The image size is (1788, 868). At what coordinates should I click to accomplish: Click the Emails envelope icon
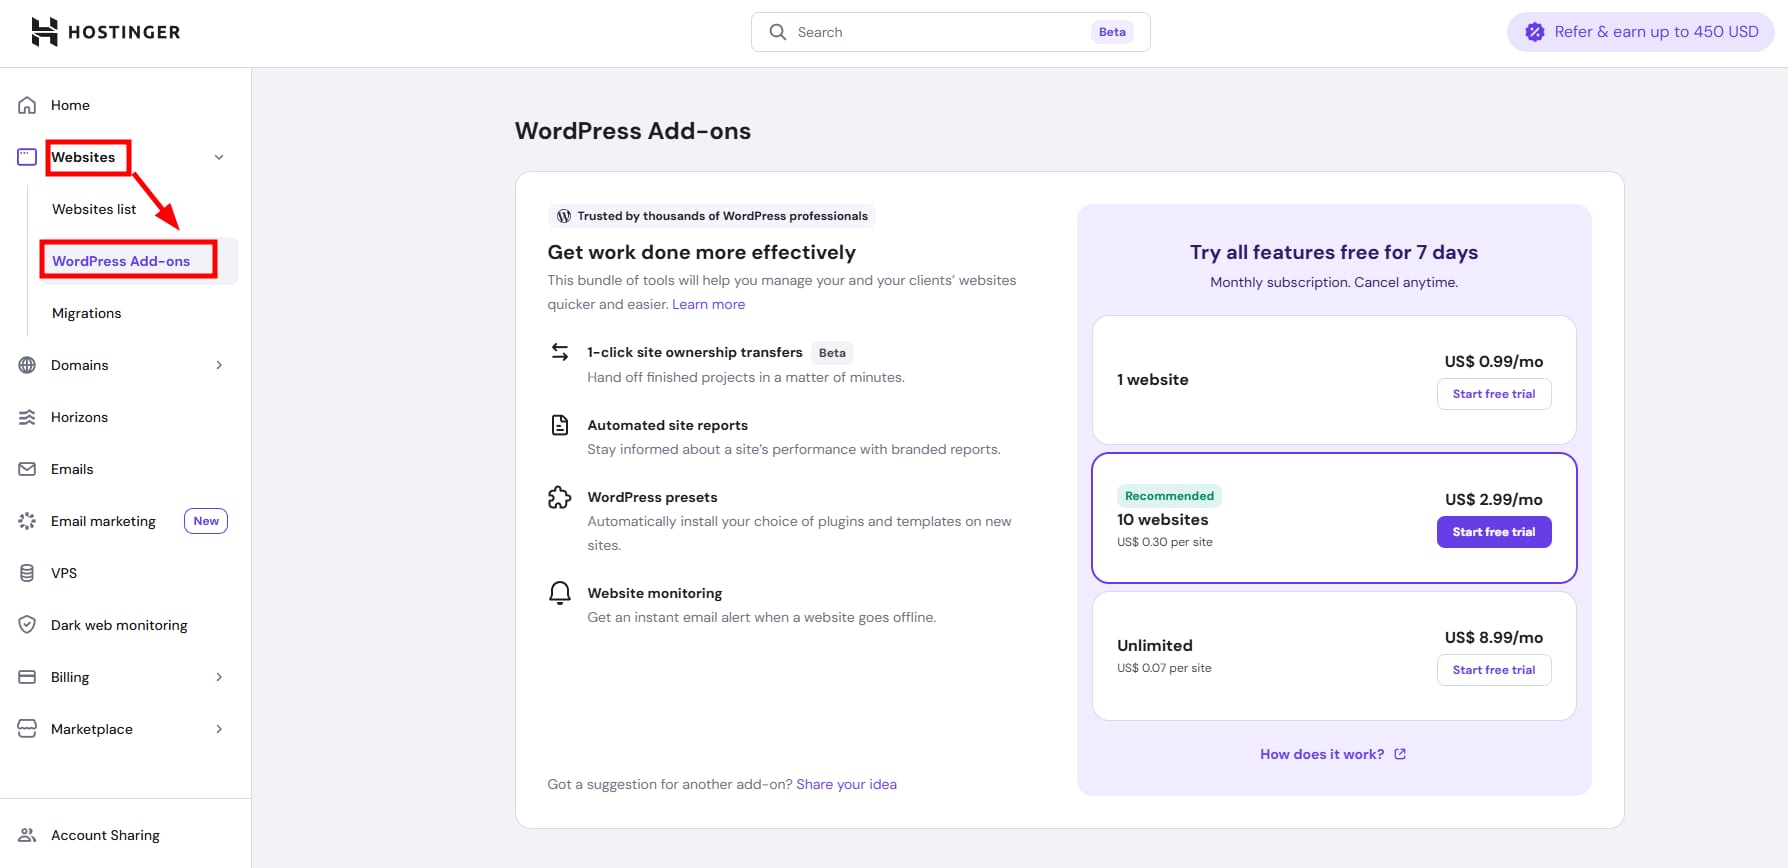click(x=27, y=469)
